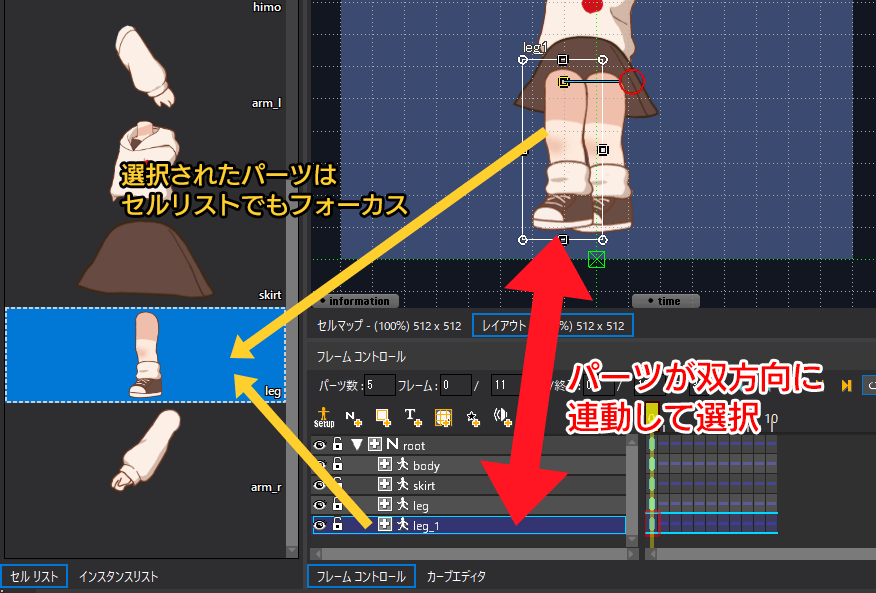
Task: Add a sound part with speaker icon
Action: 502,417
